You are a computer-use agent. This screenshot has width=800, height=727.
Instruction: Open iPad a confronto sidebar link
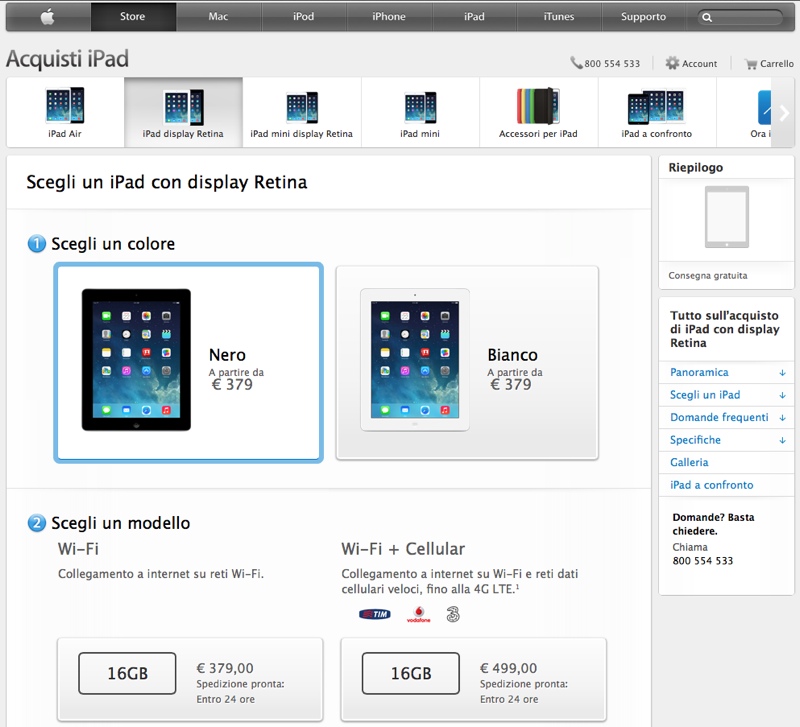point(711,485)
